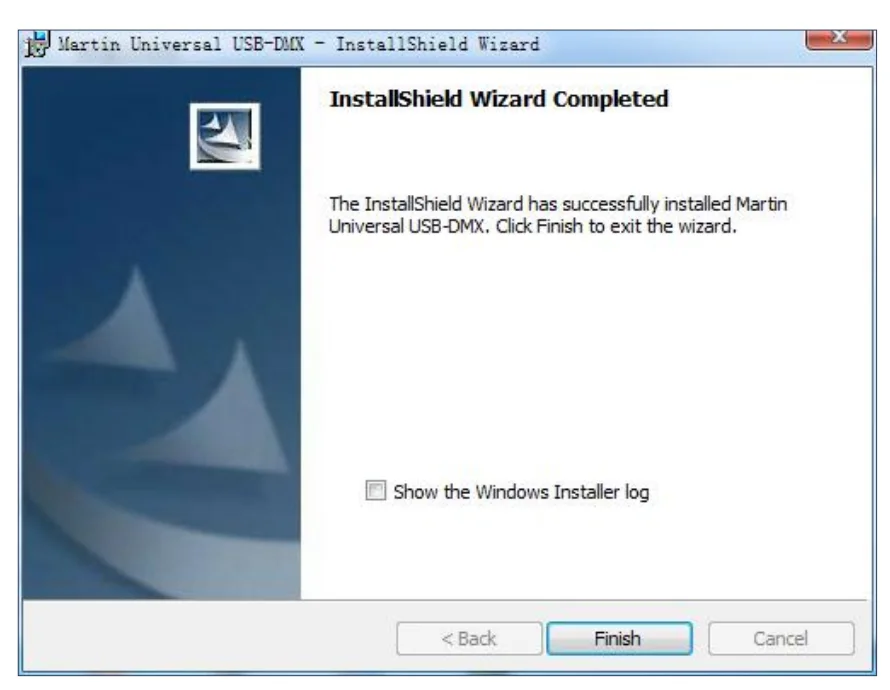Click the Cancel button
The height and width of the screenshot is (690, 890).
[x=780, y=638]
